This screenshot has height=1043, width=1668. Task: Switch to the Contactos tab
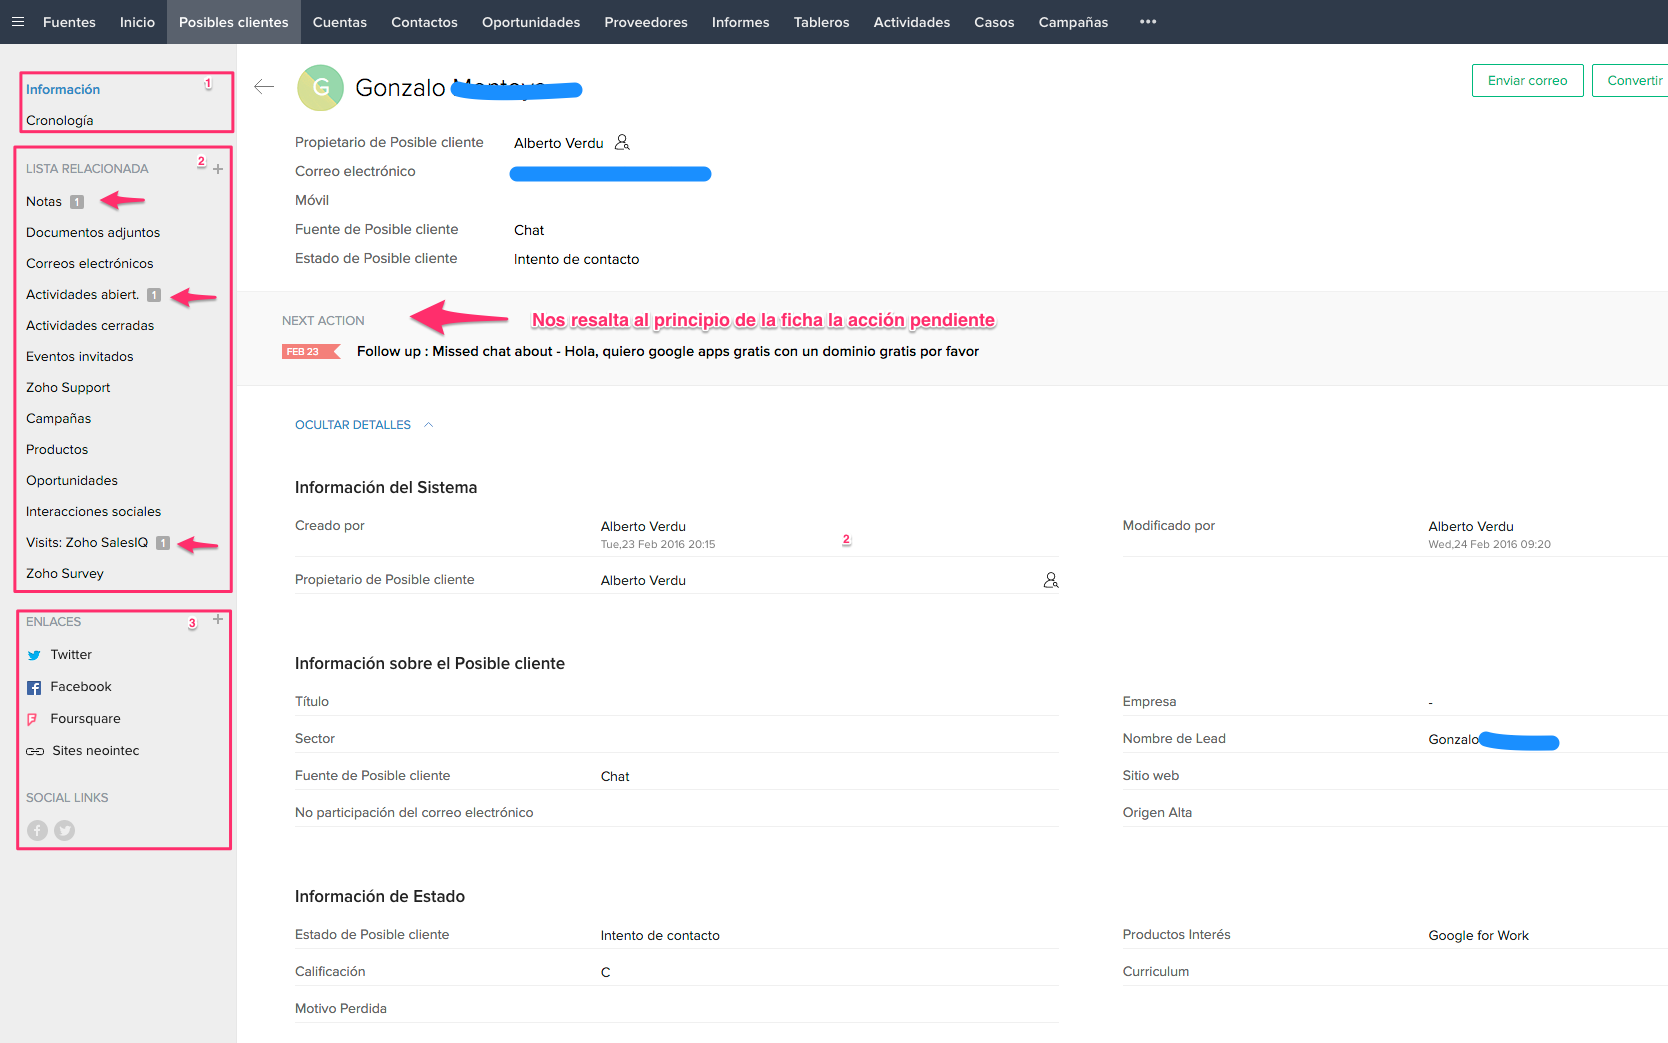(424, 21)
